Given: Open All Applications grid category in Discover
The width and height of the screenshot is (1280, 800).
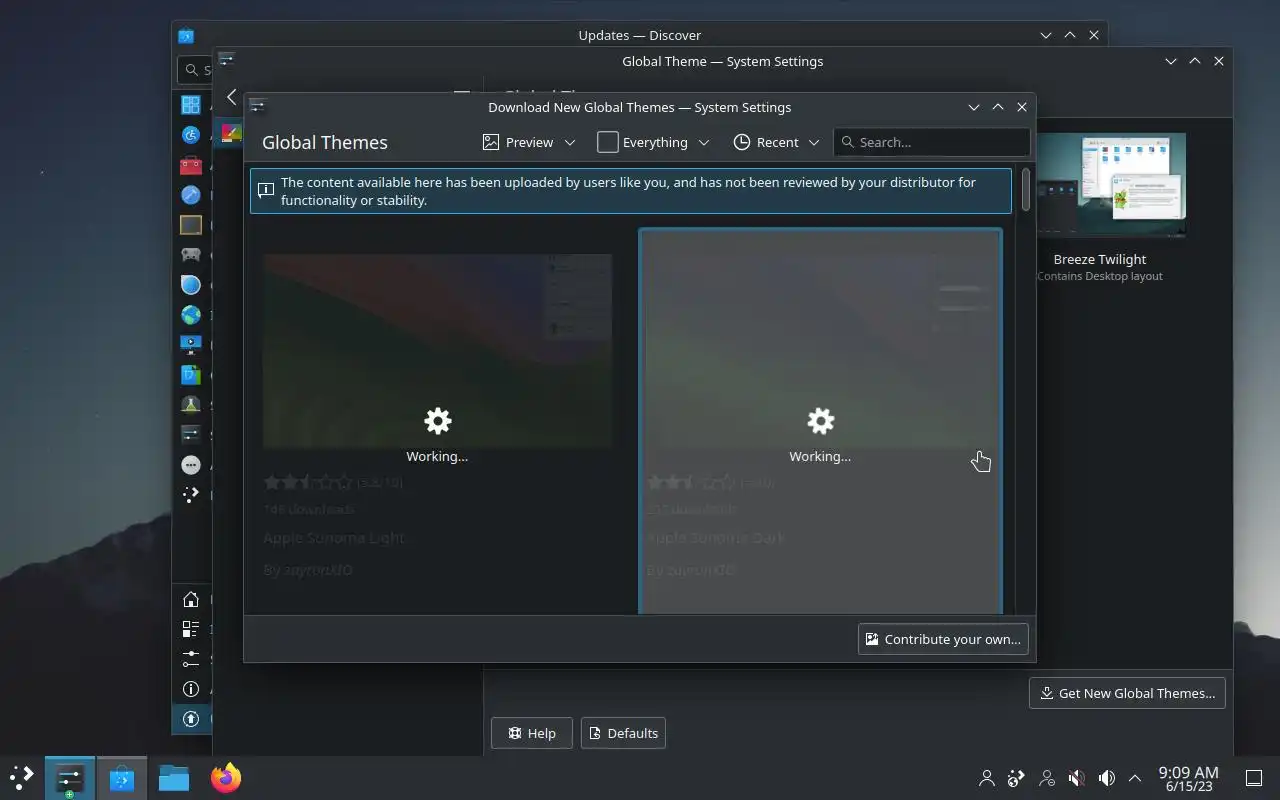Looking at the screenshot, I should click(191, 104).
